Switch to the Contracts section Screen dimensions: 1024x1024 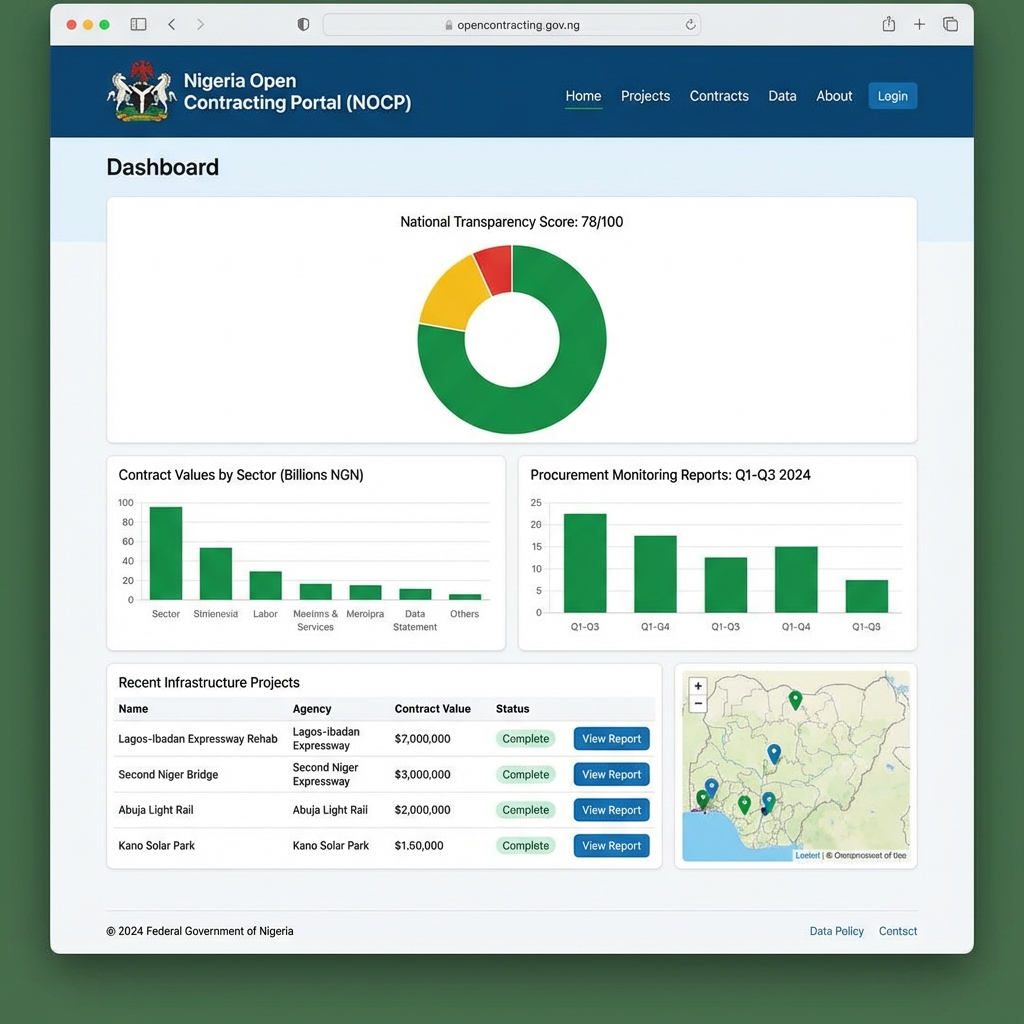pyautogui.click(x=719, y=96)
